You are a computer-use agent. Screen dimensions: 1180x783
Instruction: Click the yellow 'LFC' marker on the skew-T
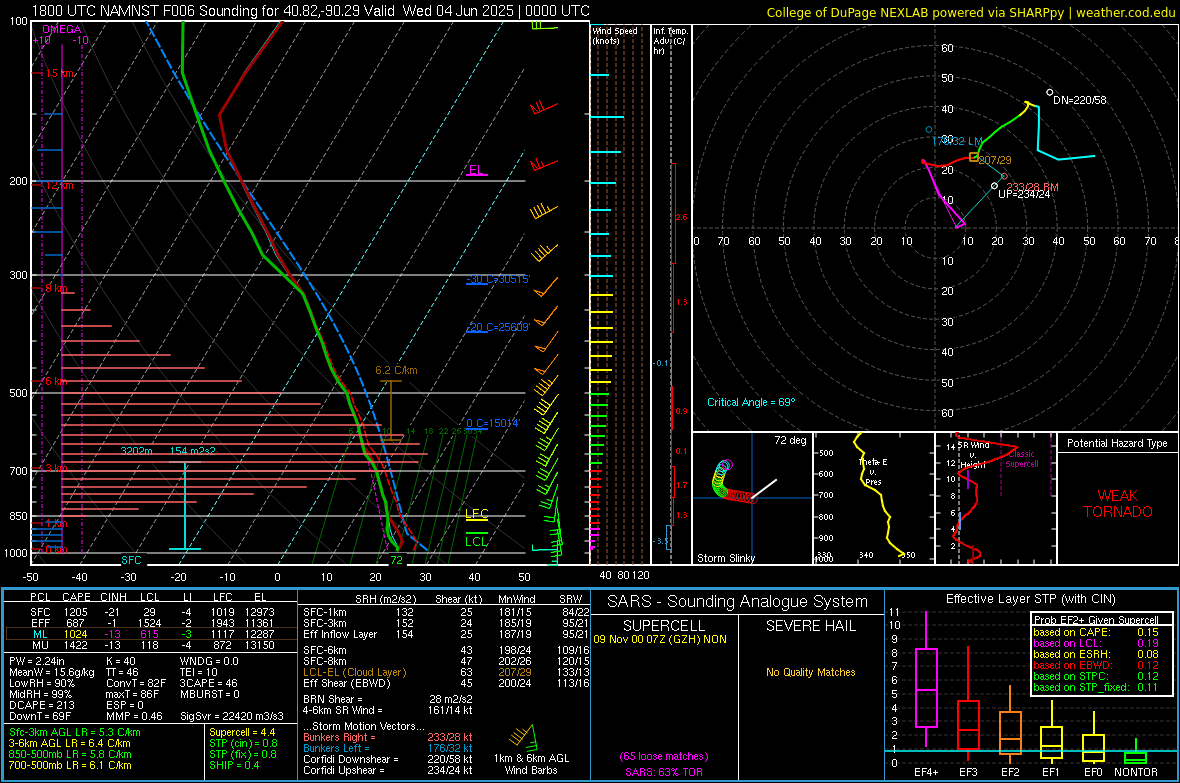coord(476,513)
